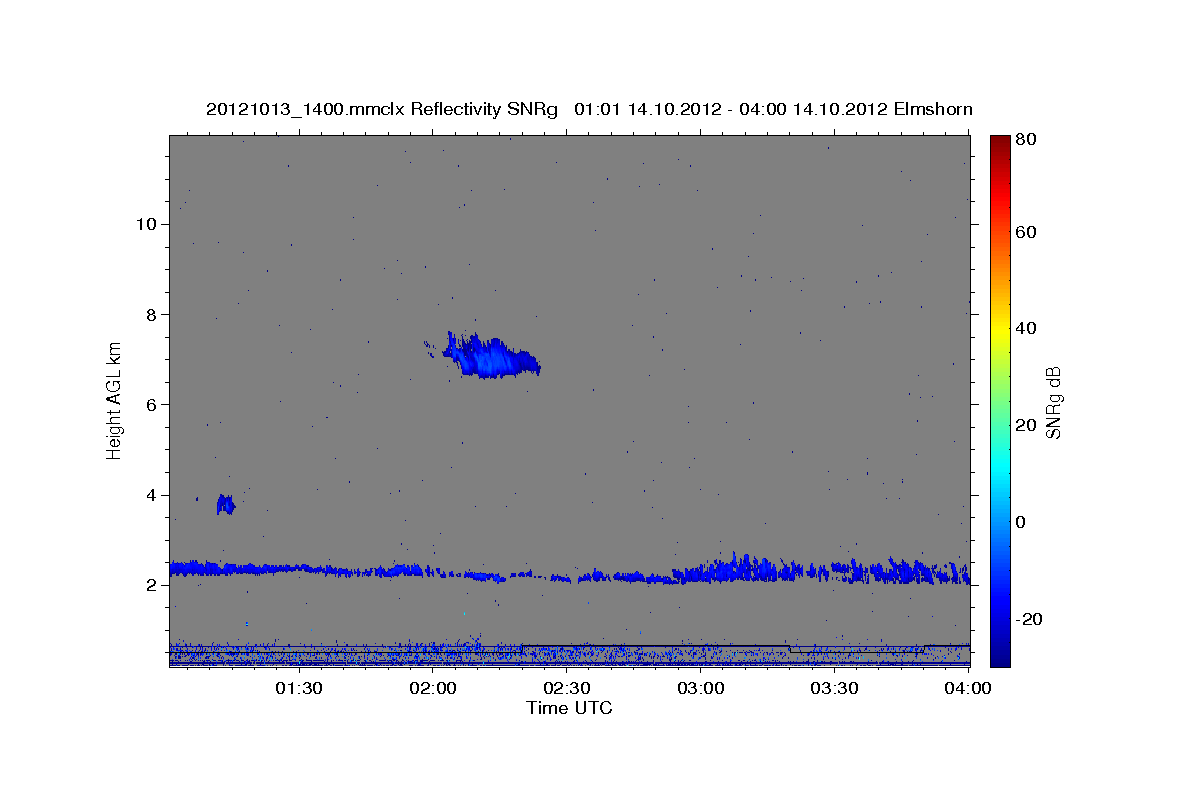Screen dimensions: 1200x800
Task: Click the 03:00 time tick label
Action: pyautogui.click(x=700, y=688)
